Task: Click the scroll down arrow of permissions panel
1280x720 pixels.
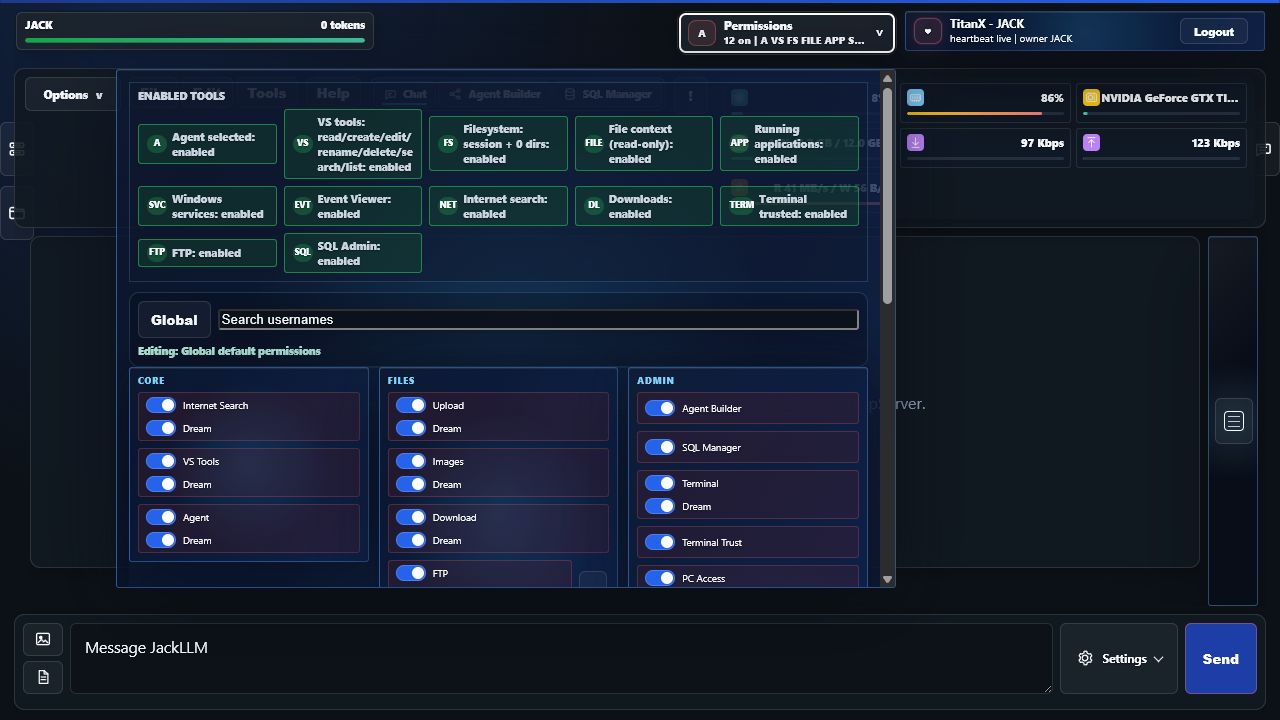Action: (x=887, y=579)
